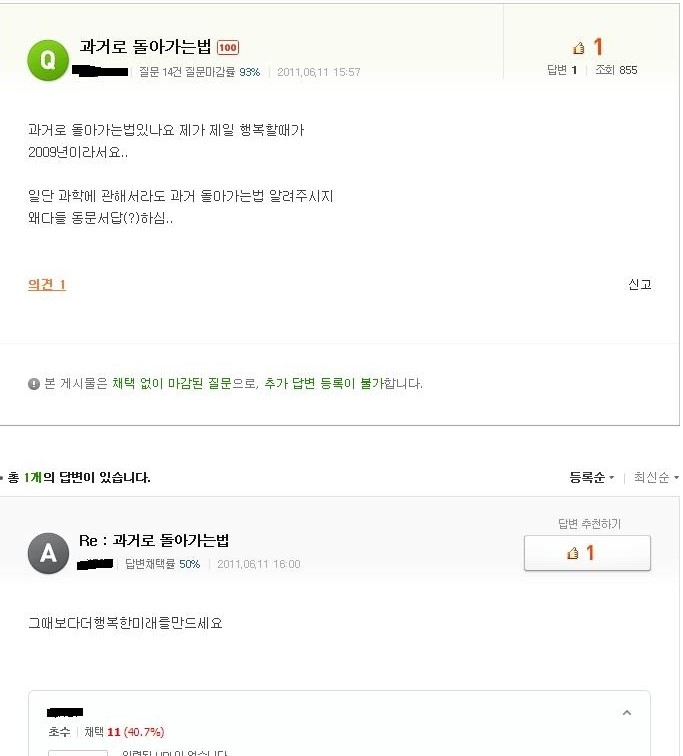Click the question title 과거로 돌아가는법

click(x=145, y=47)
